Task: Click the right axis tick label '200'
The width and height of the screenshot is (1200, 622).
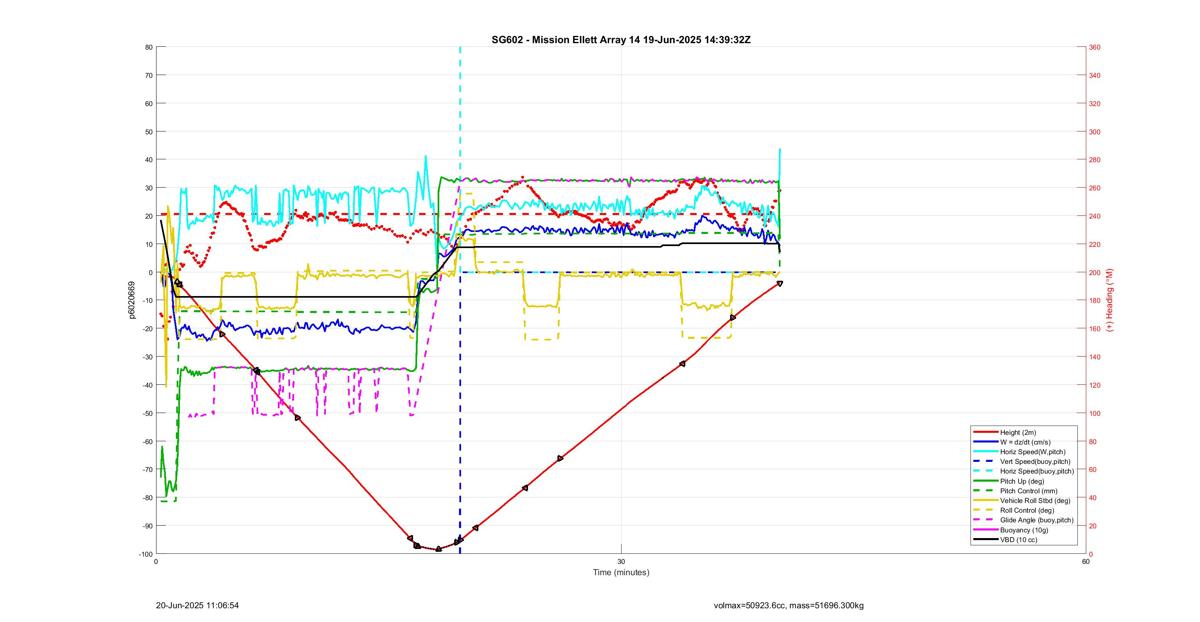Action: point(1095,272)
